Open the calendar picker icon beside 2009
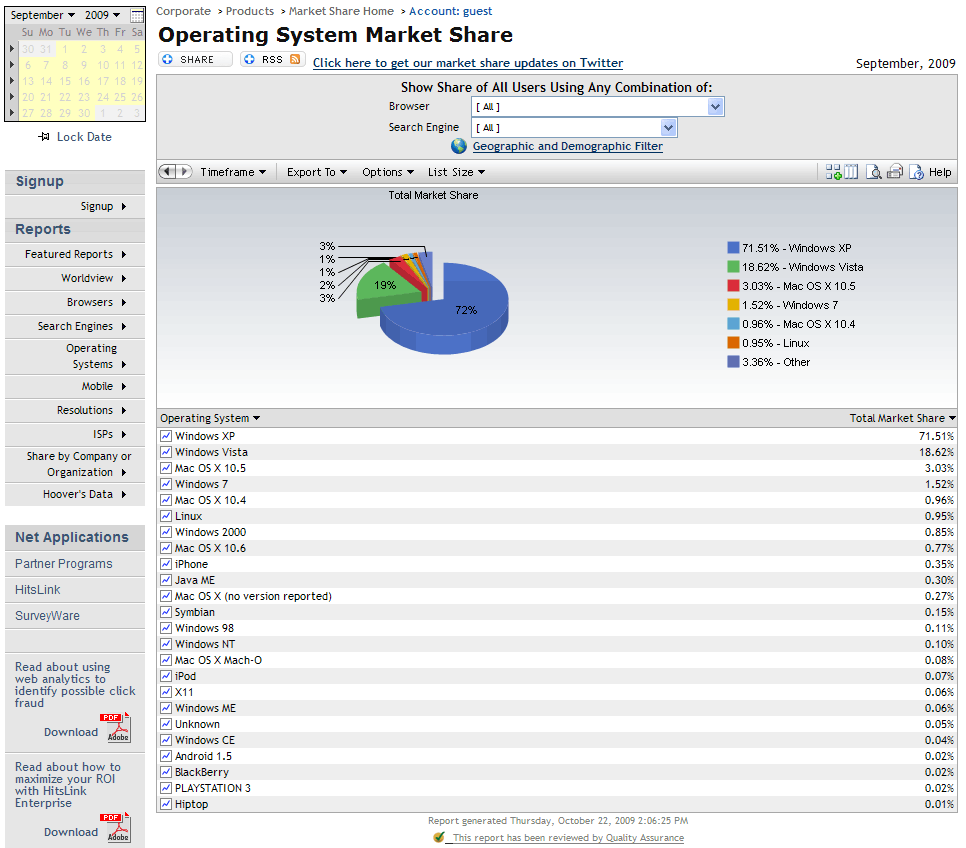966x848 pixels. coord(137,15)
